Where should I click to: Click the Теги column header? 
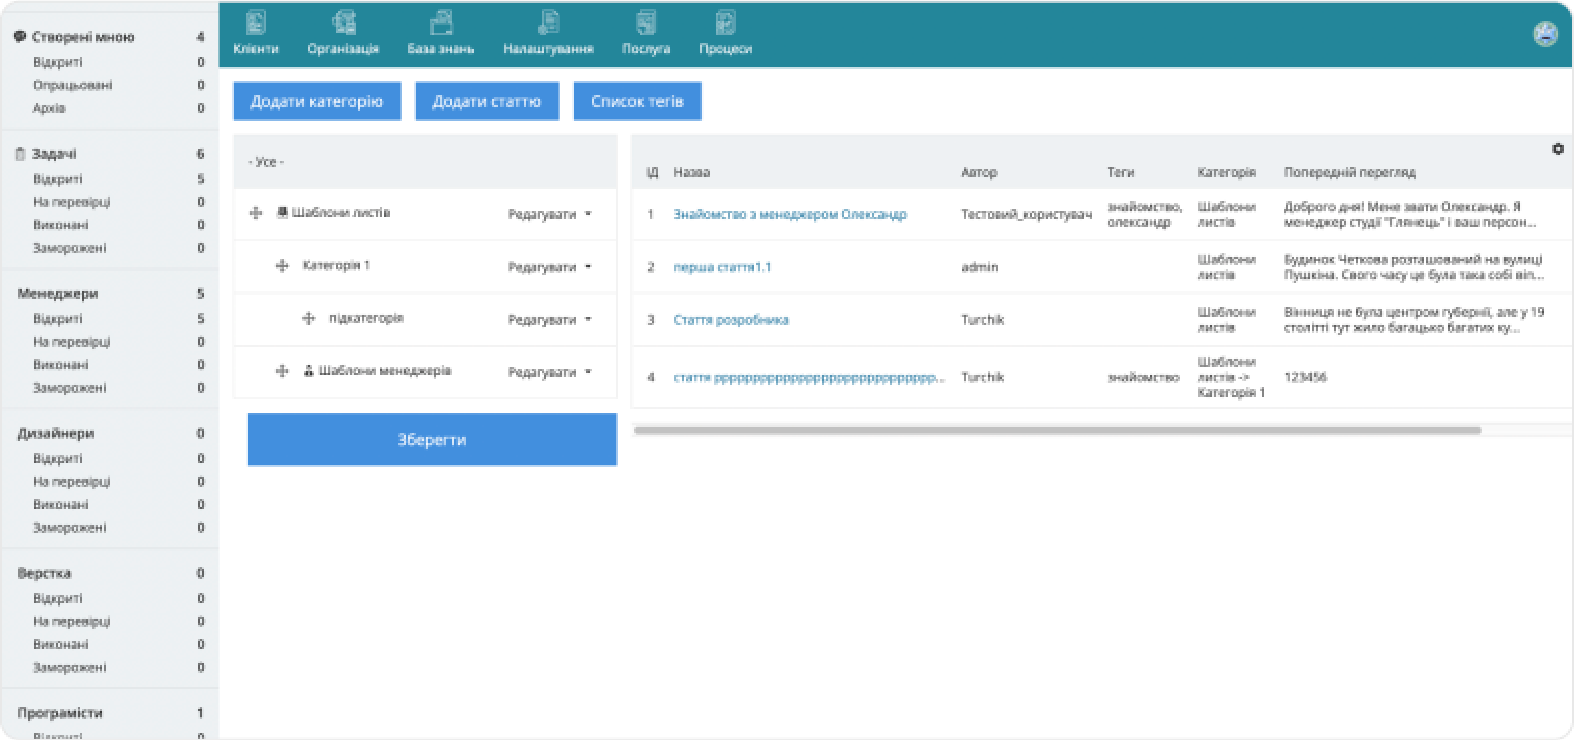click(1121, 172)
